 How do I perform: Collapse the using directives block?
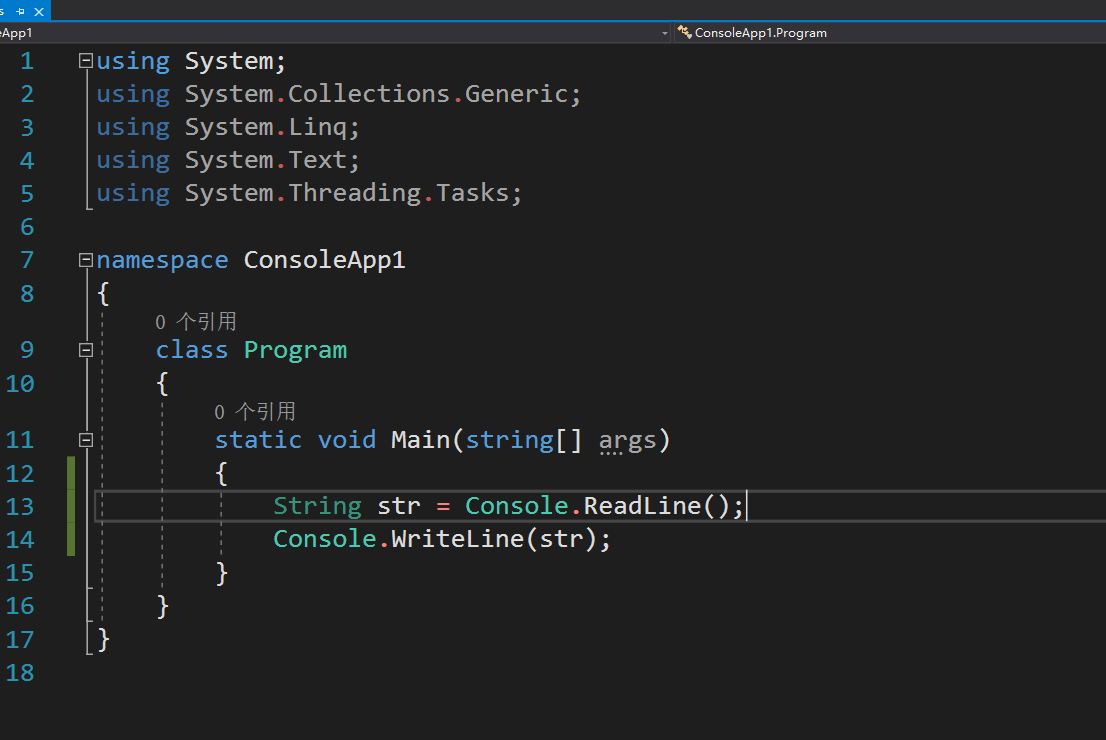85,60
